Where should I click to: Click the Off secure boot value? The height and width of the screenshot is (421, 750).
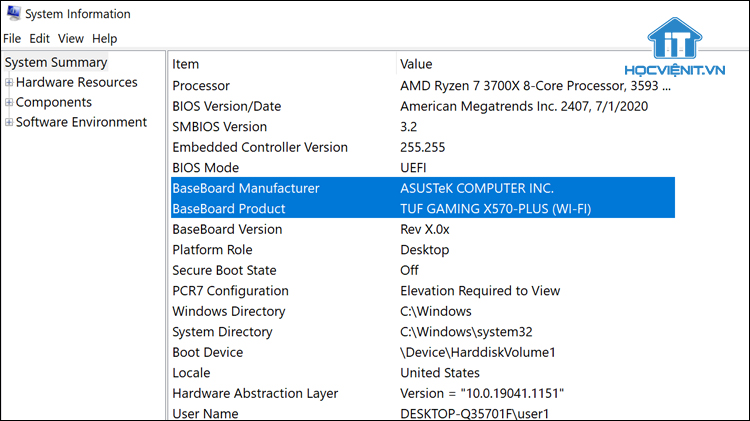[409, 270]
